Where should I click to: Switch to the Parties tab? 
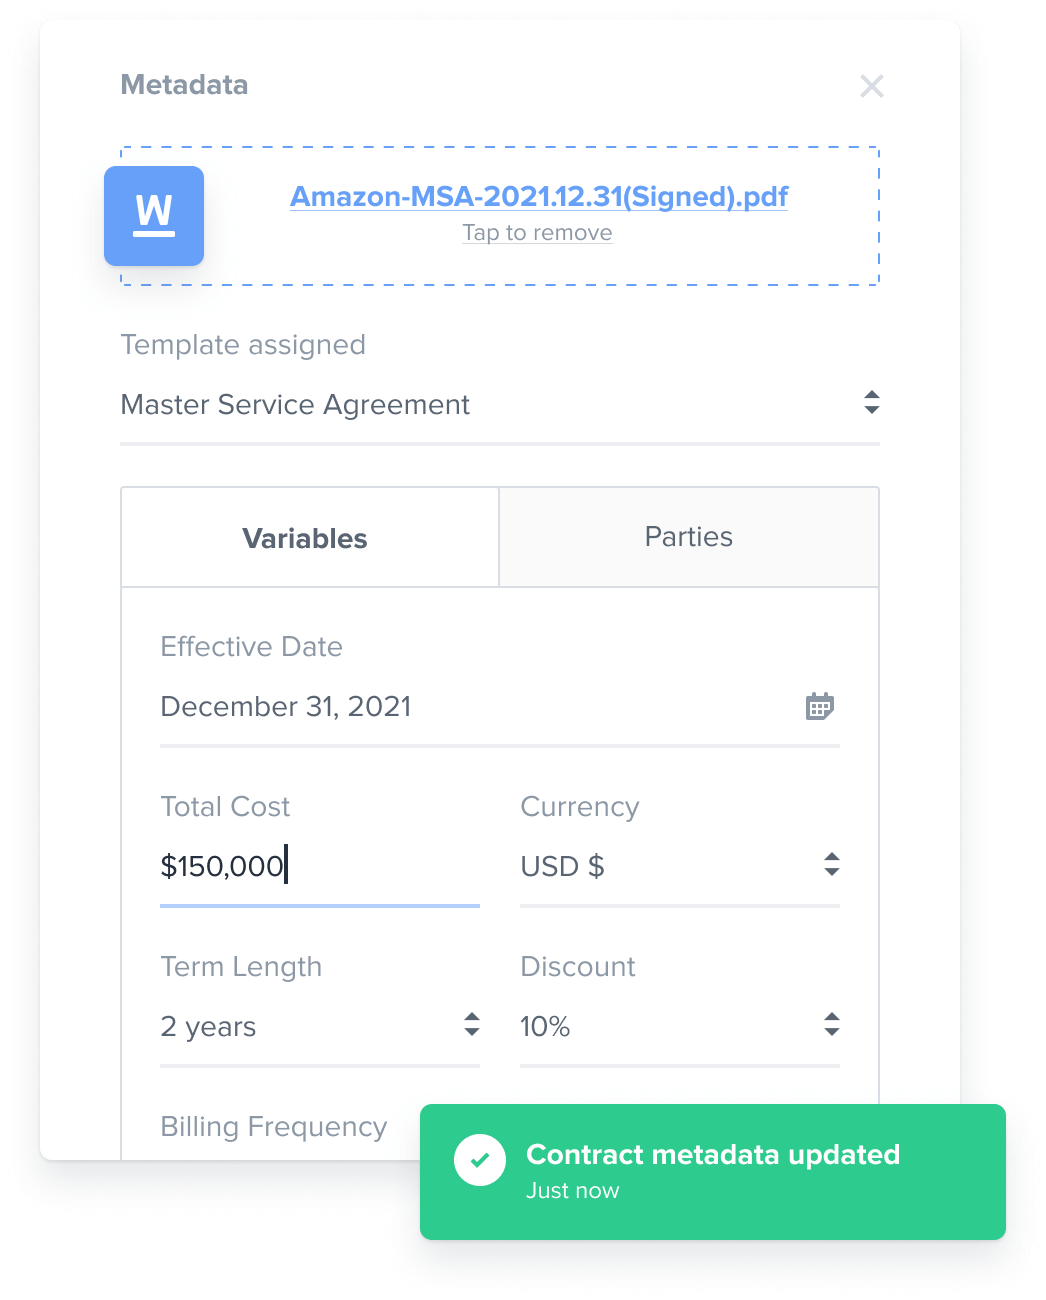pos(689,537)
